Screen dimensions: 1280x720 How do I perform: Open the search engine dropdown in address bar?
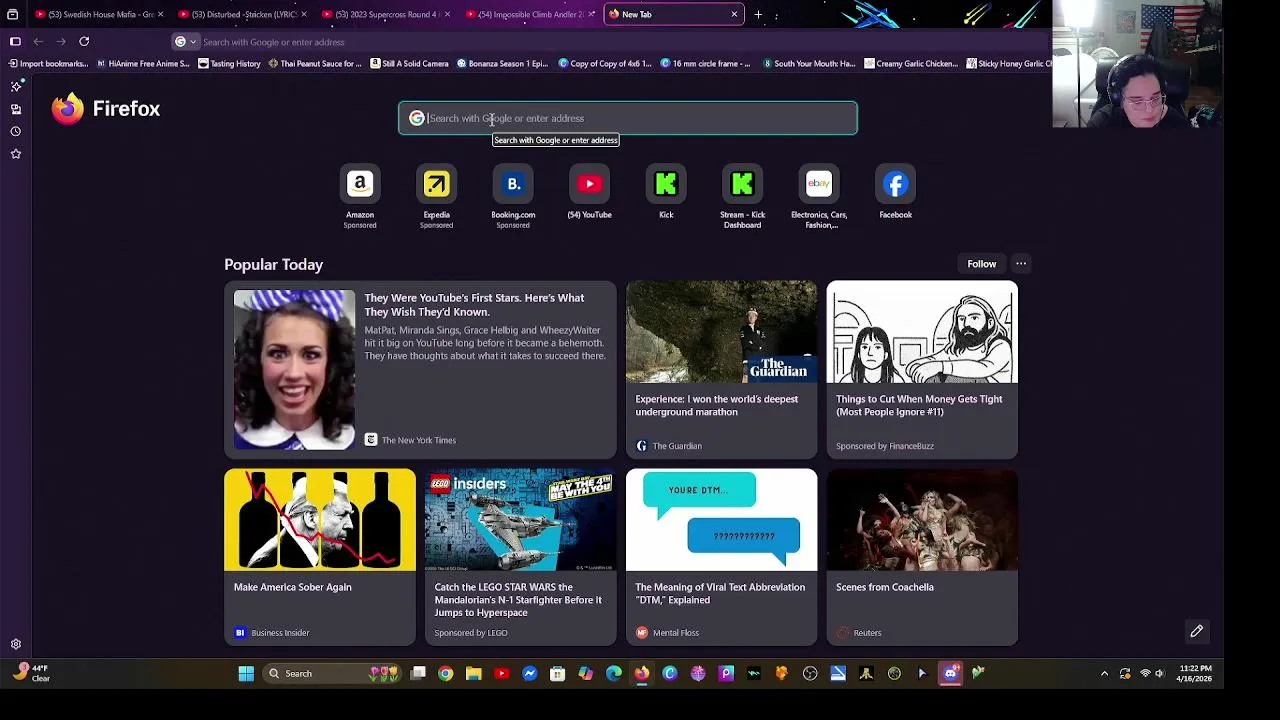click(185, 42)
